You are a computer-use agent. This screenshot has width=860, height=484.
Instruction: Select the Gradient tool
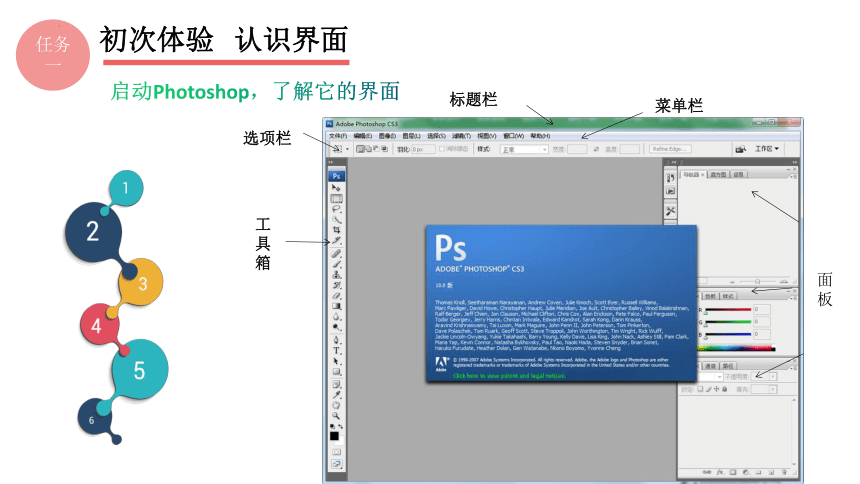336,306
